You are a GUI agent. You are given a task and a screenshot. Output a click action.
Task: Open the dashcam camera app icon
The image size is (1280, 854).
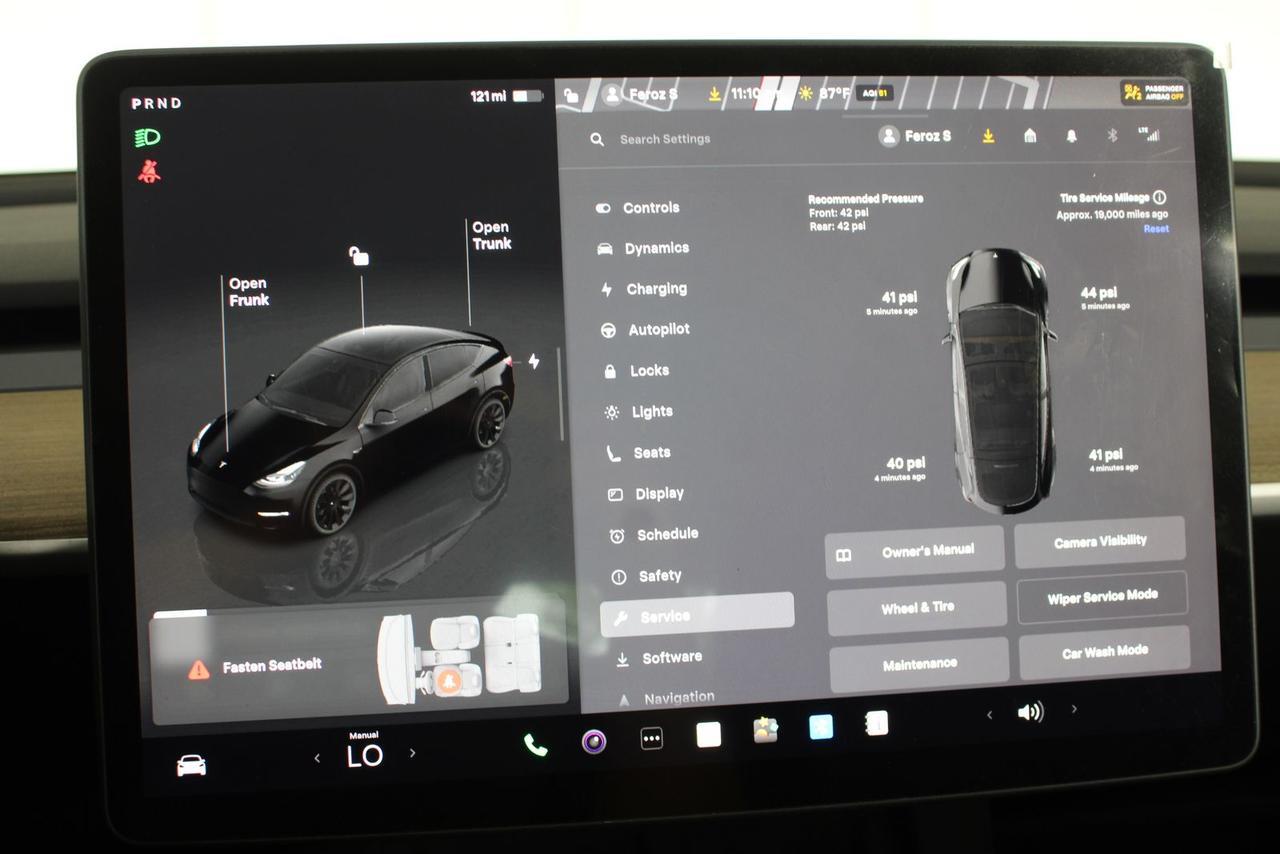pos(594,741)
